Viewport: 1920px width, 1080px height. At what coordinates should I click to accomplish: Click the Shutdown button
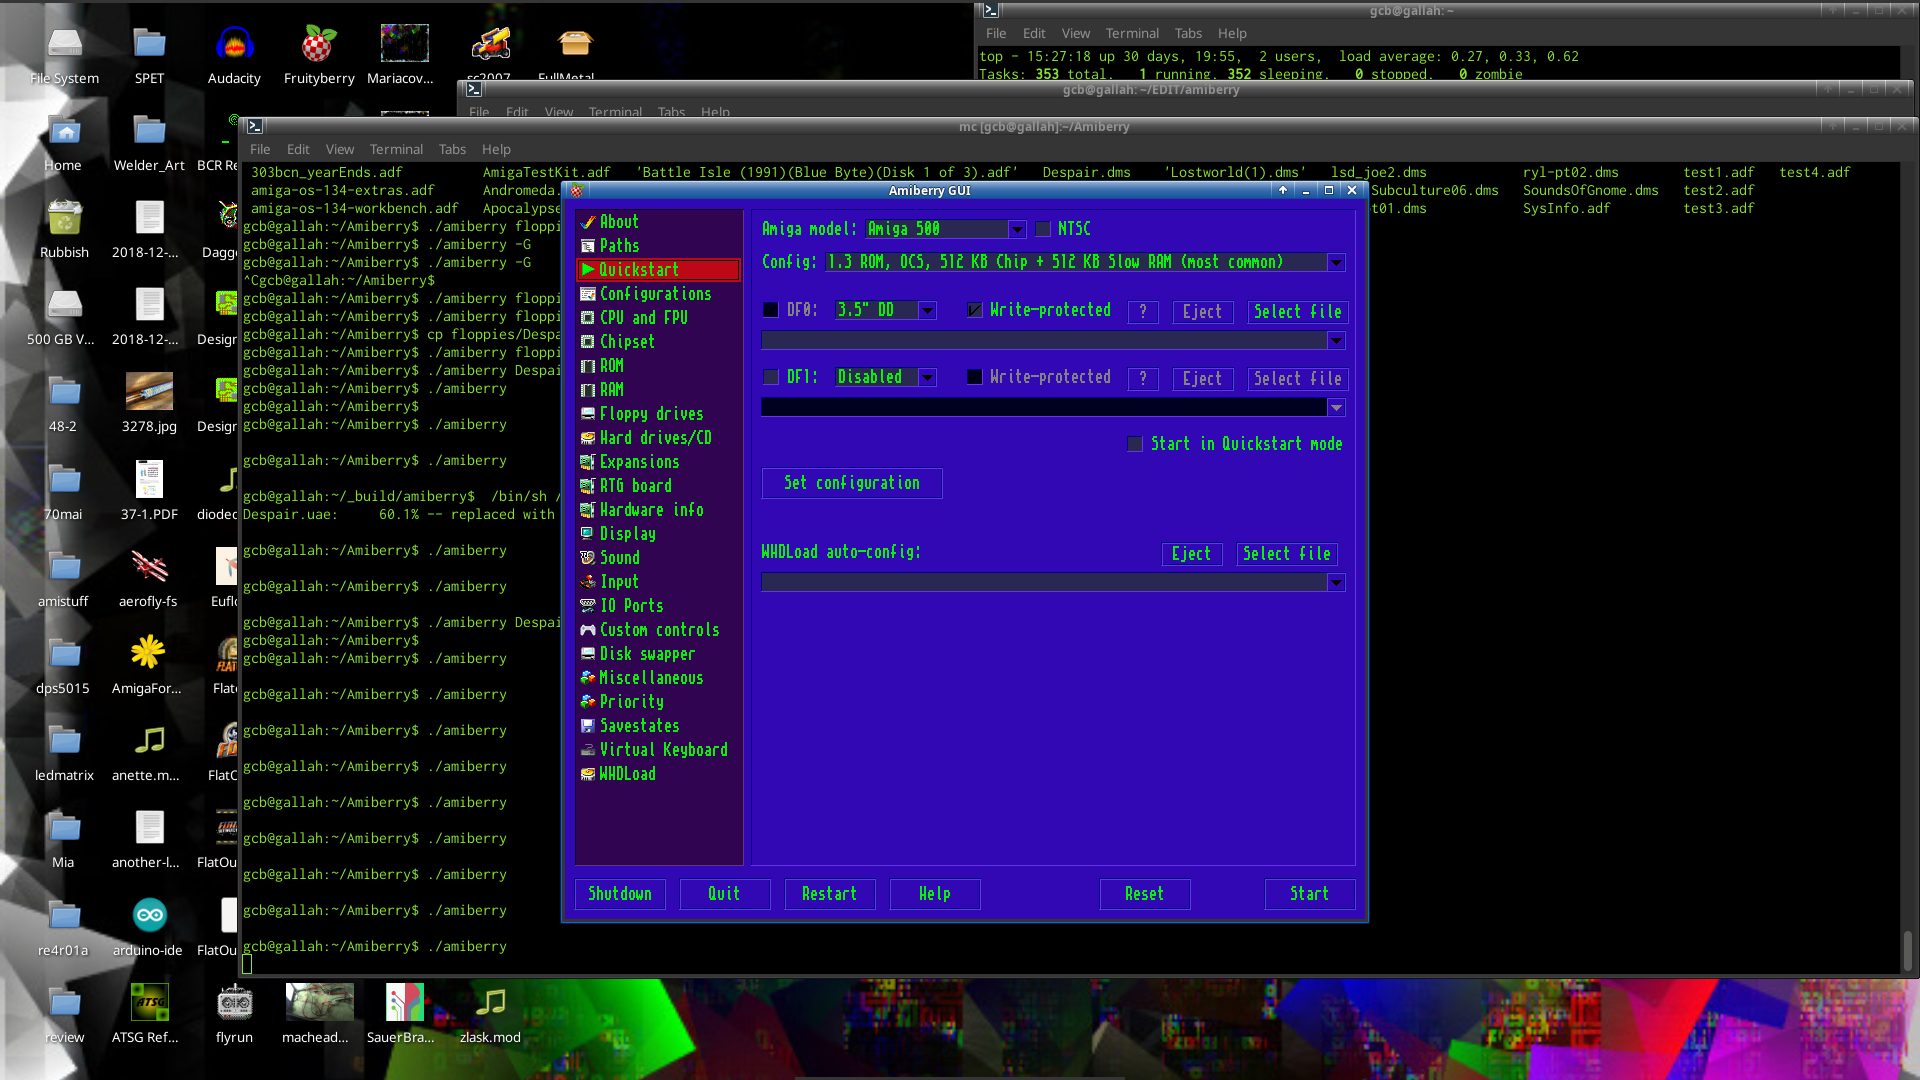pos(620,894)
